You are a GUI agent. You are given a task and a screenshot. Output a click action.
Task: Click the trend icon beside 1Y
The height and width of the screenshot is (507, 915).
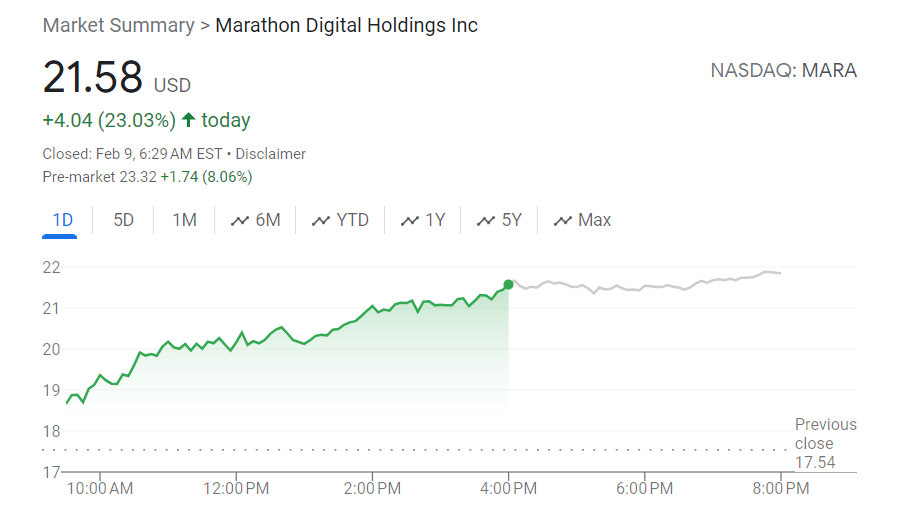pos(410,221)
